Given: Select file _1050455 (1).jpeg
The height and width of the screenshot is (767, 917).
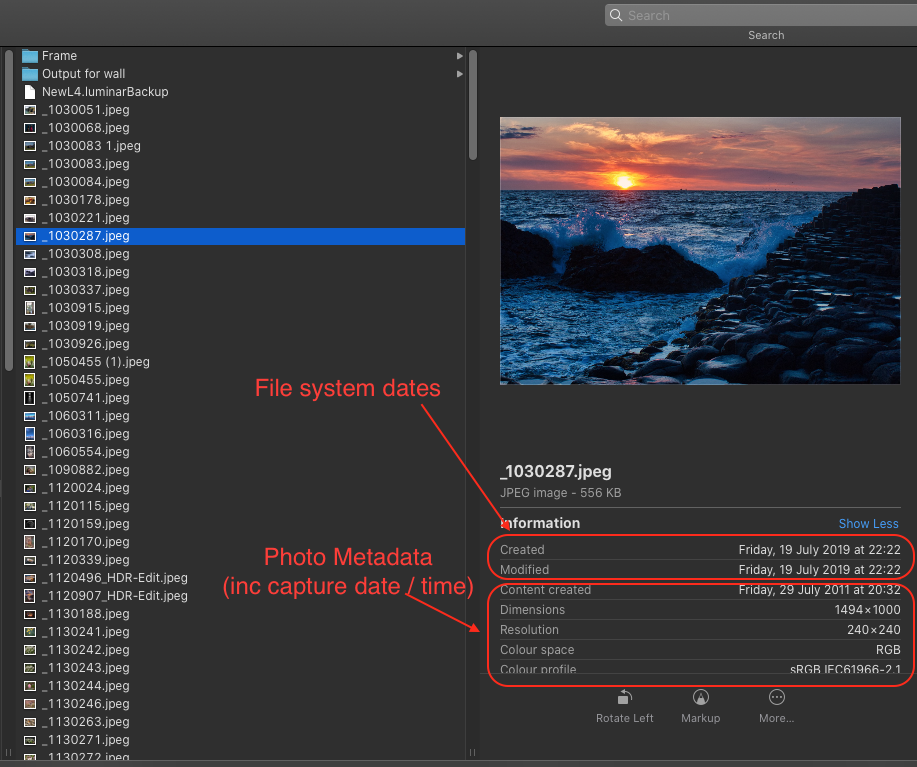Looking at the screenshot, I should point(96,362).
